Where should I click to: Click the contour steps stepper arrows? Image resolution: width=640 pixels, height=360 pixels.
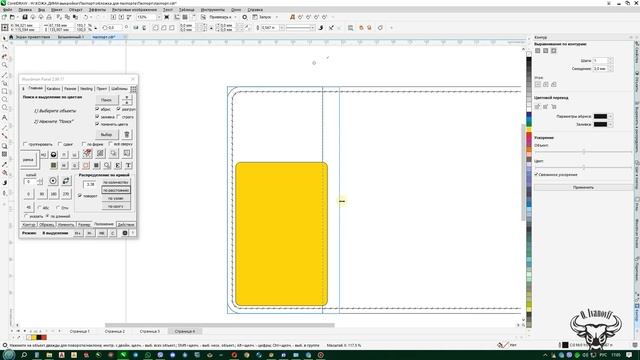point(610,60)
